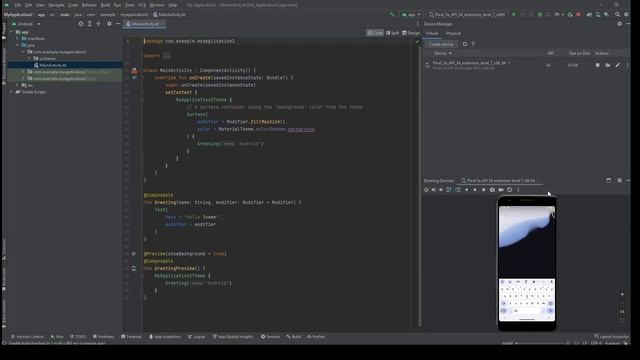Image resolution: width=640 pixels, height=360 pixels.
Task: Click the Create device button
Action: pos(441,44)
